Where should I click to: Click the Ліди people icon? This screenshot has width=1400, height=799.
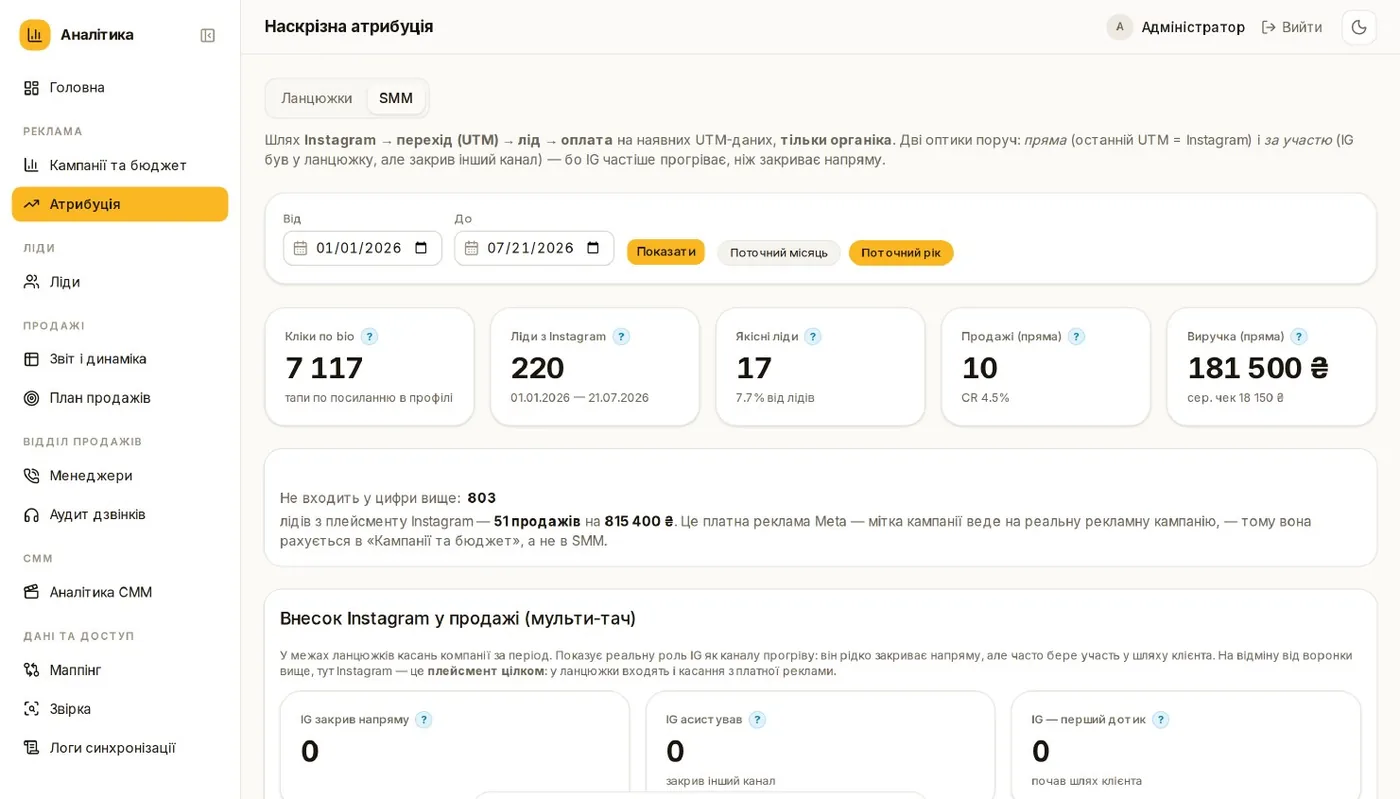(32, 282)
